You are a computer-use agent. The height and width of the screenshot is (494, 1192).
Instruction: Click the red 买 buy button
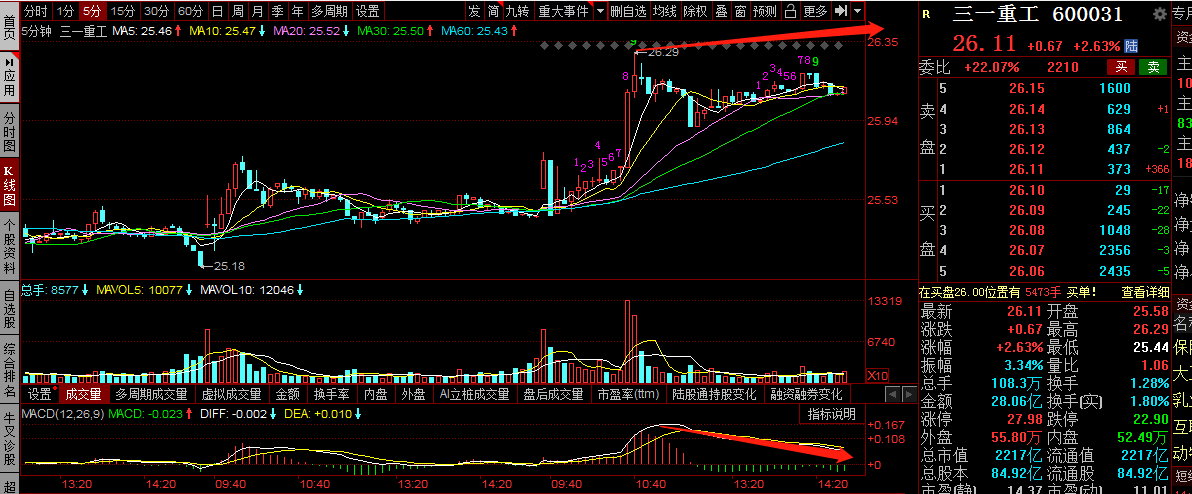pos(1121,67)
